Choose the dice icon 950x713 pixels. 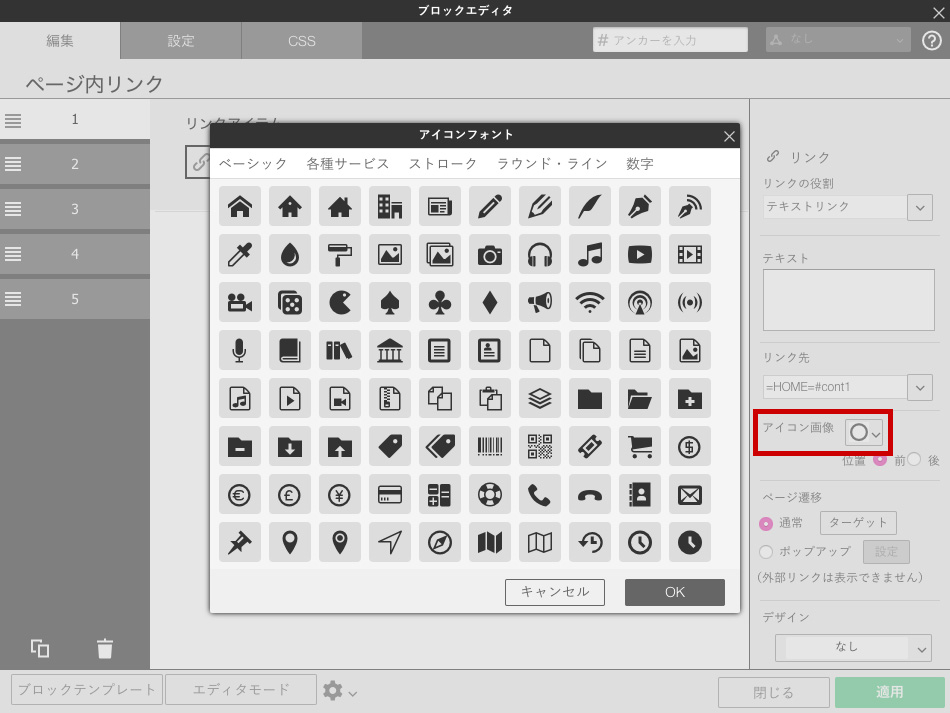pos(290,302)
